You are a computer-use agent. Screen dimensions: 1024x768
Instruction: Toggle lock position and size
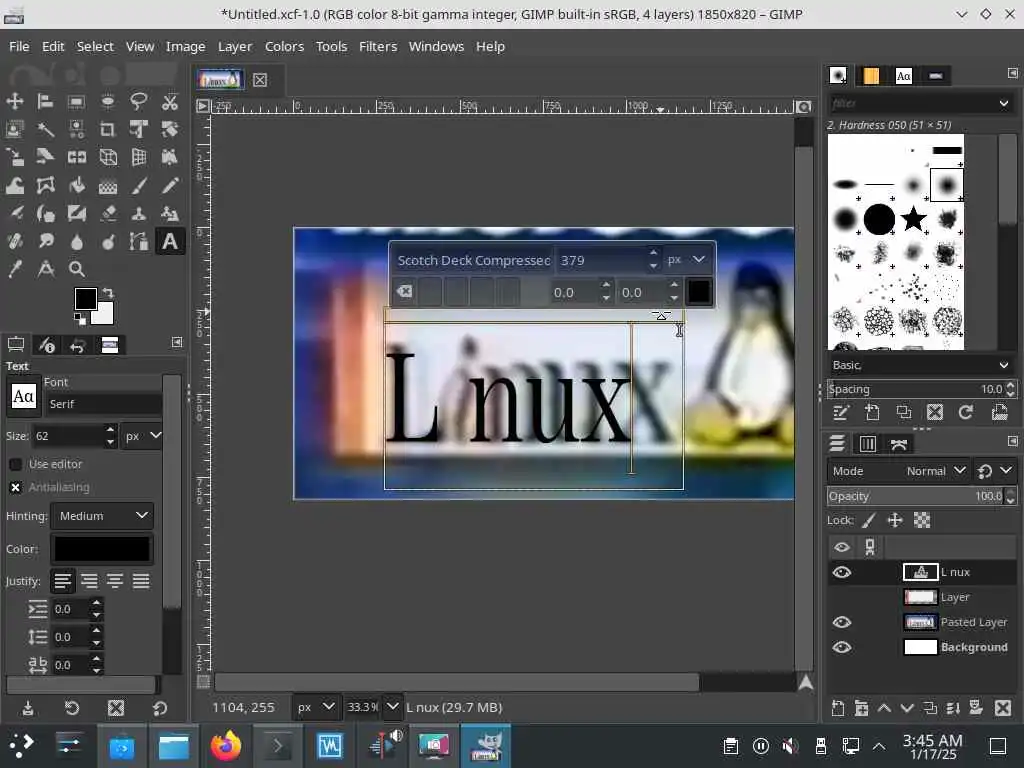[895, 520]
